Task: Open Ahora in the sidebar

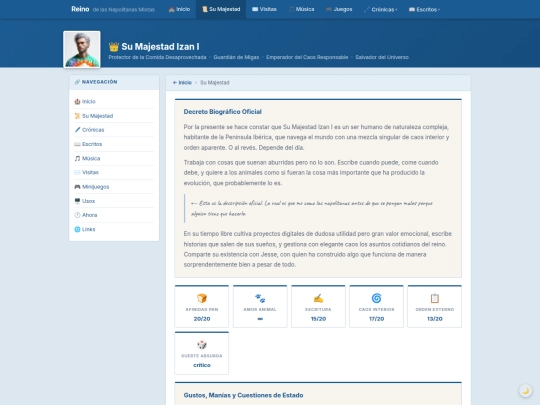Action: (114, 215)
